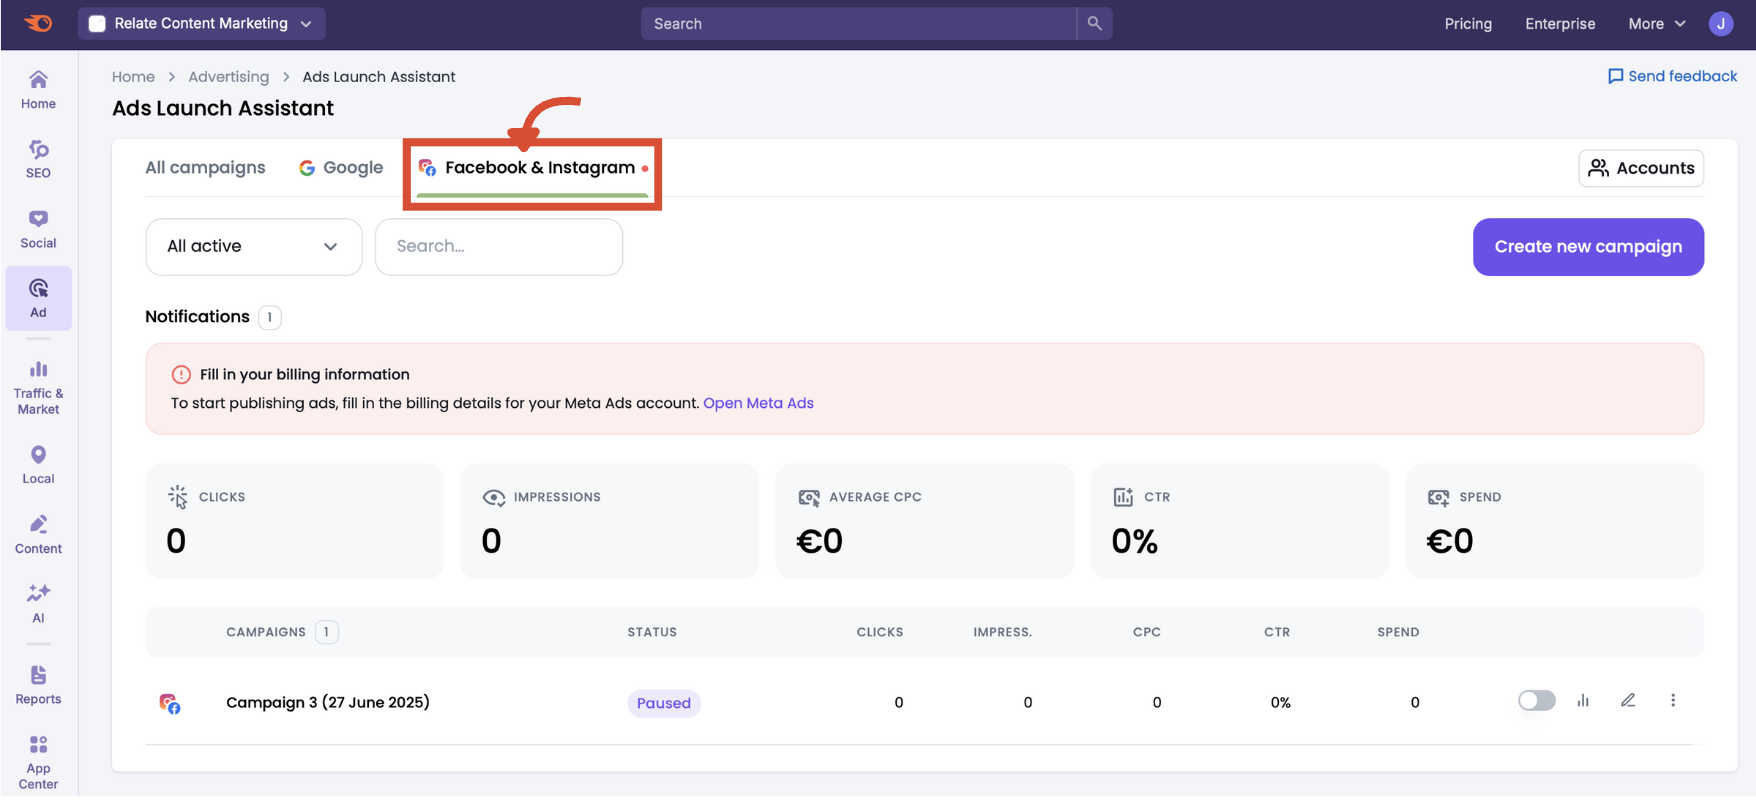
Task: Click the Impressions eye icon
Action: (494, 497)
